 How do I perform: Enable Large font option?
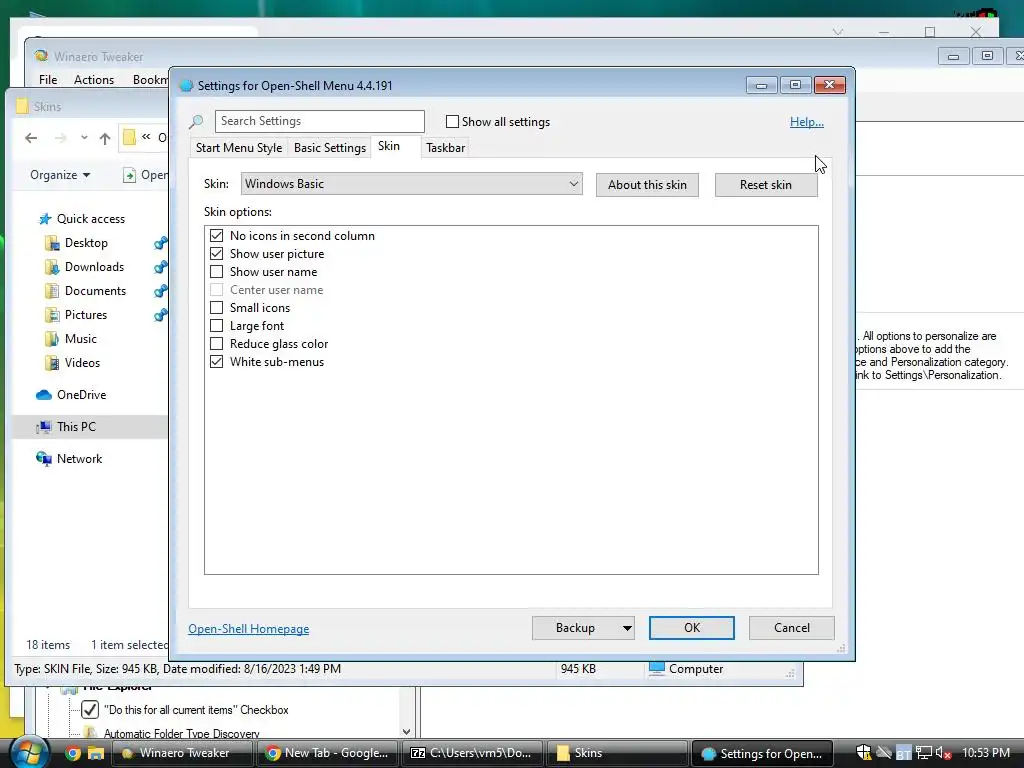216,325
